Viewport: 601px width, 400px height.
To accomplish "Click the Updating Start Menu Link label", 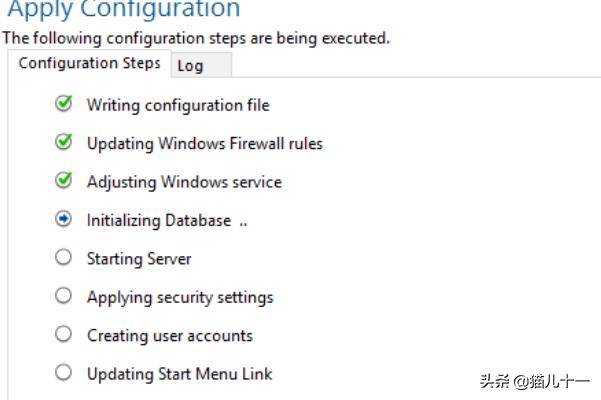I will (x=179, y=374).
